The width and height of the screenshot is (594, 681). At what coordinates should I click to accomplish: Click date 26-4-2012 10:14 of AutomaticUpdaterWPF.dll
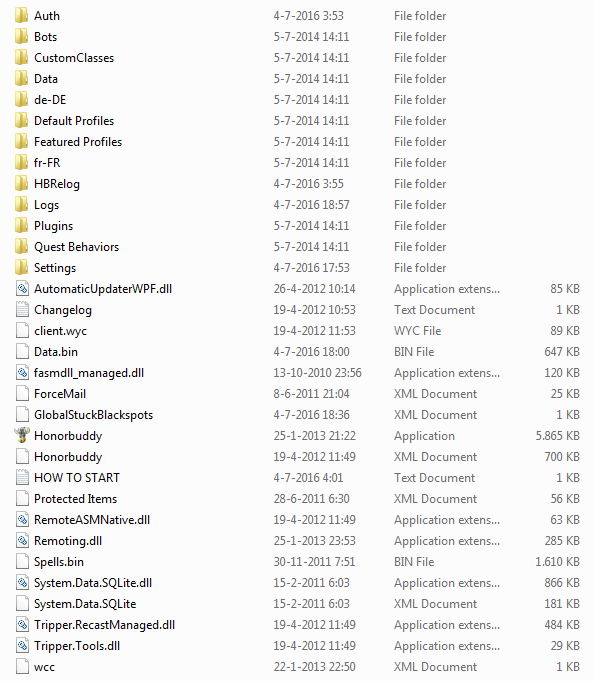[x=314, y=288]
